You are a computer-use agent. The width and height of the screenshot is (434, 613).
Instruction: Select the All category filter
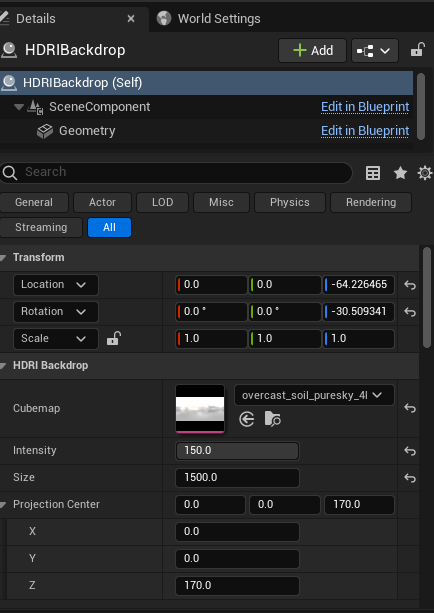(x=109, y=227)
